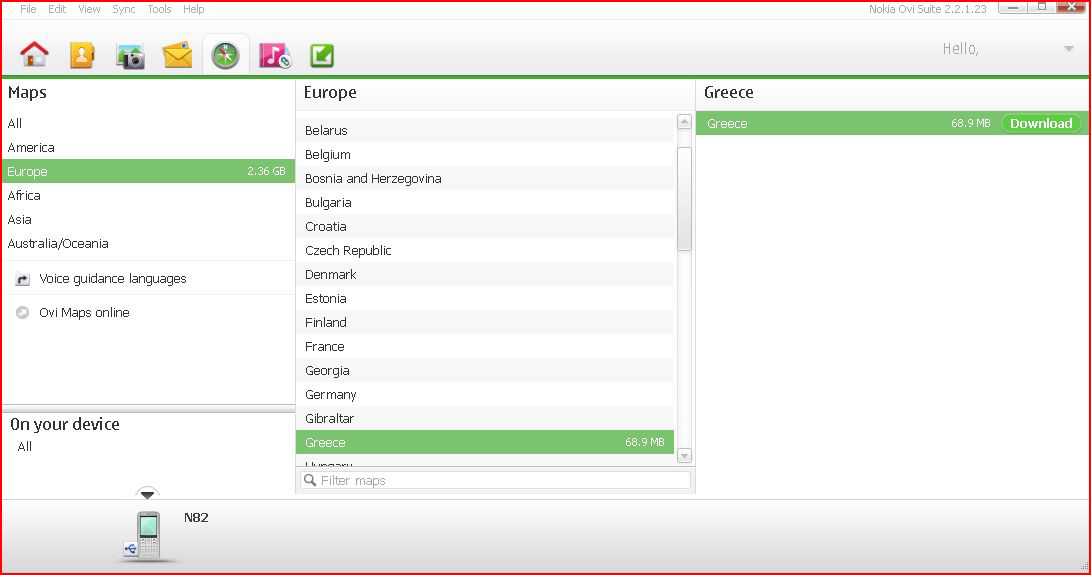The image size is (1091, 575).
Task: Open the Tools menu
Action: [x=159, y=9]
